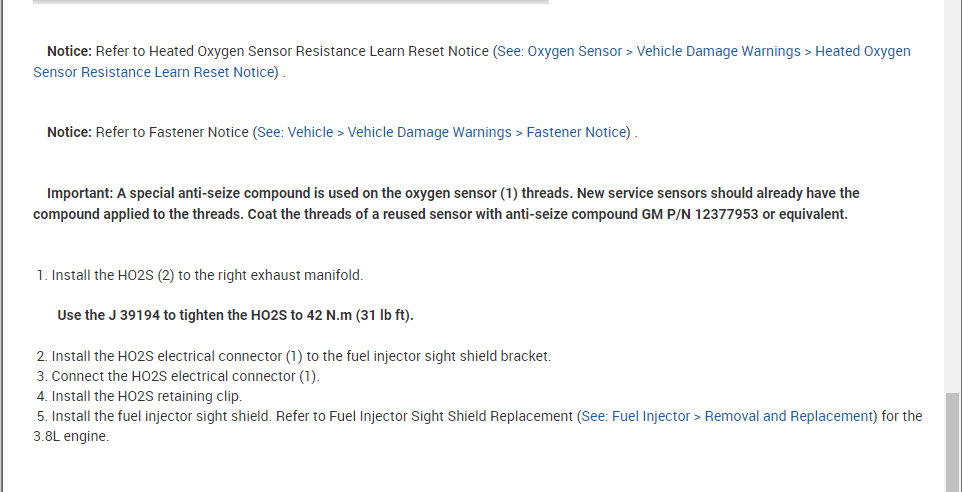Click the scrollbar track above the thumb
The width and height of the screenshot is (962, 492).
953,200
